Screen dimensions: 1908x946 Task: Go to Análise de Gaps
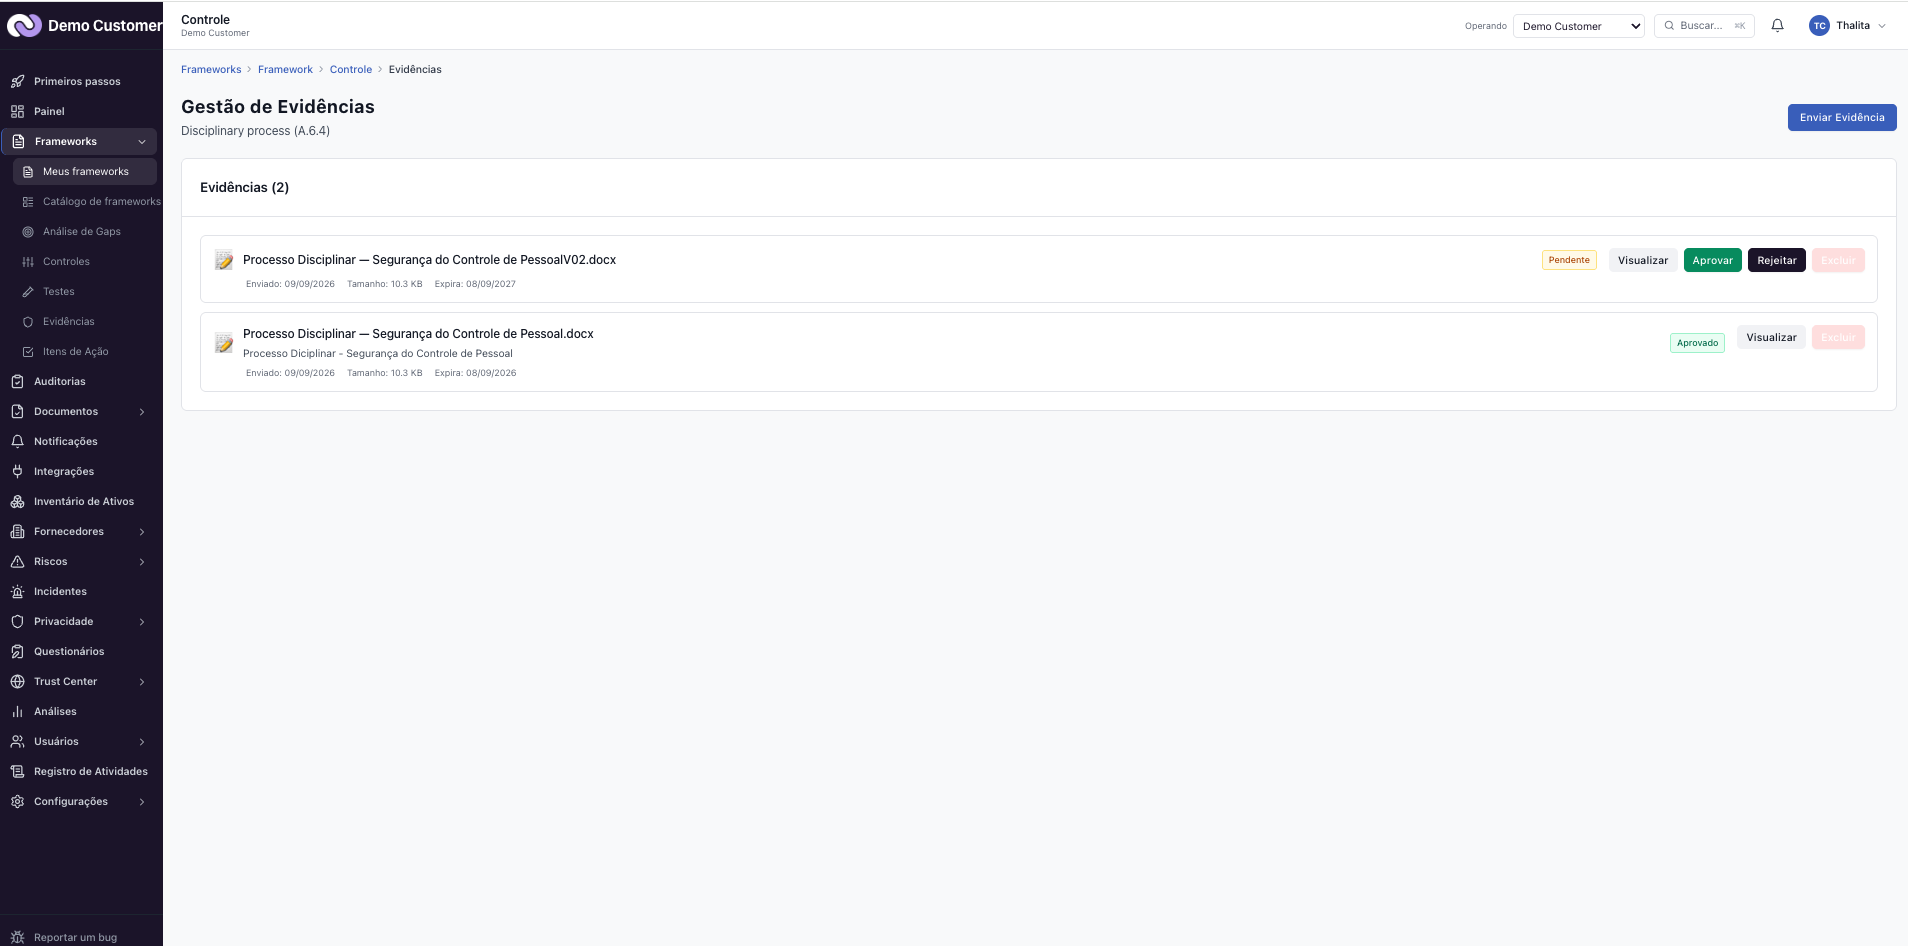click(x=85, y=231)
